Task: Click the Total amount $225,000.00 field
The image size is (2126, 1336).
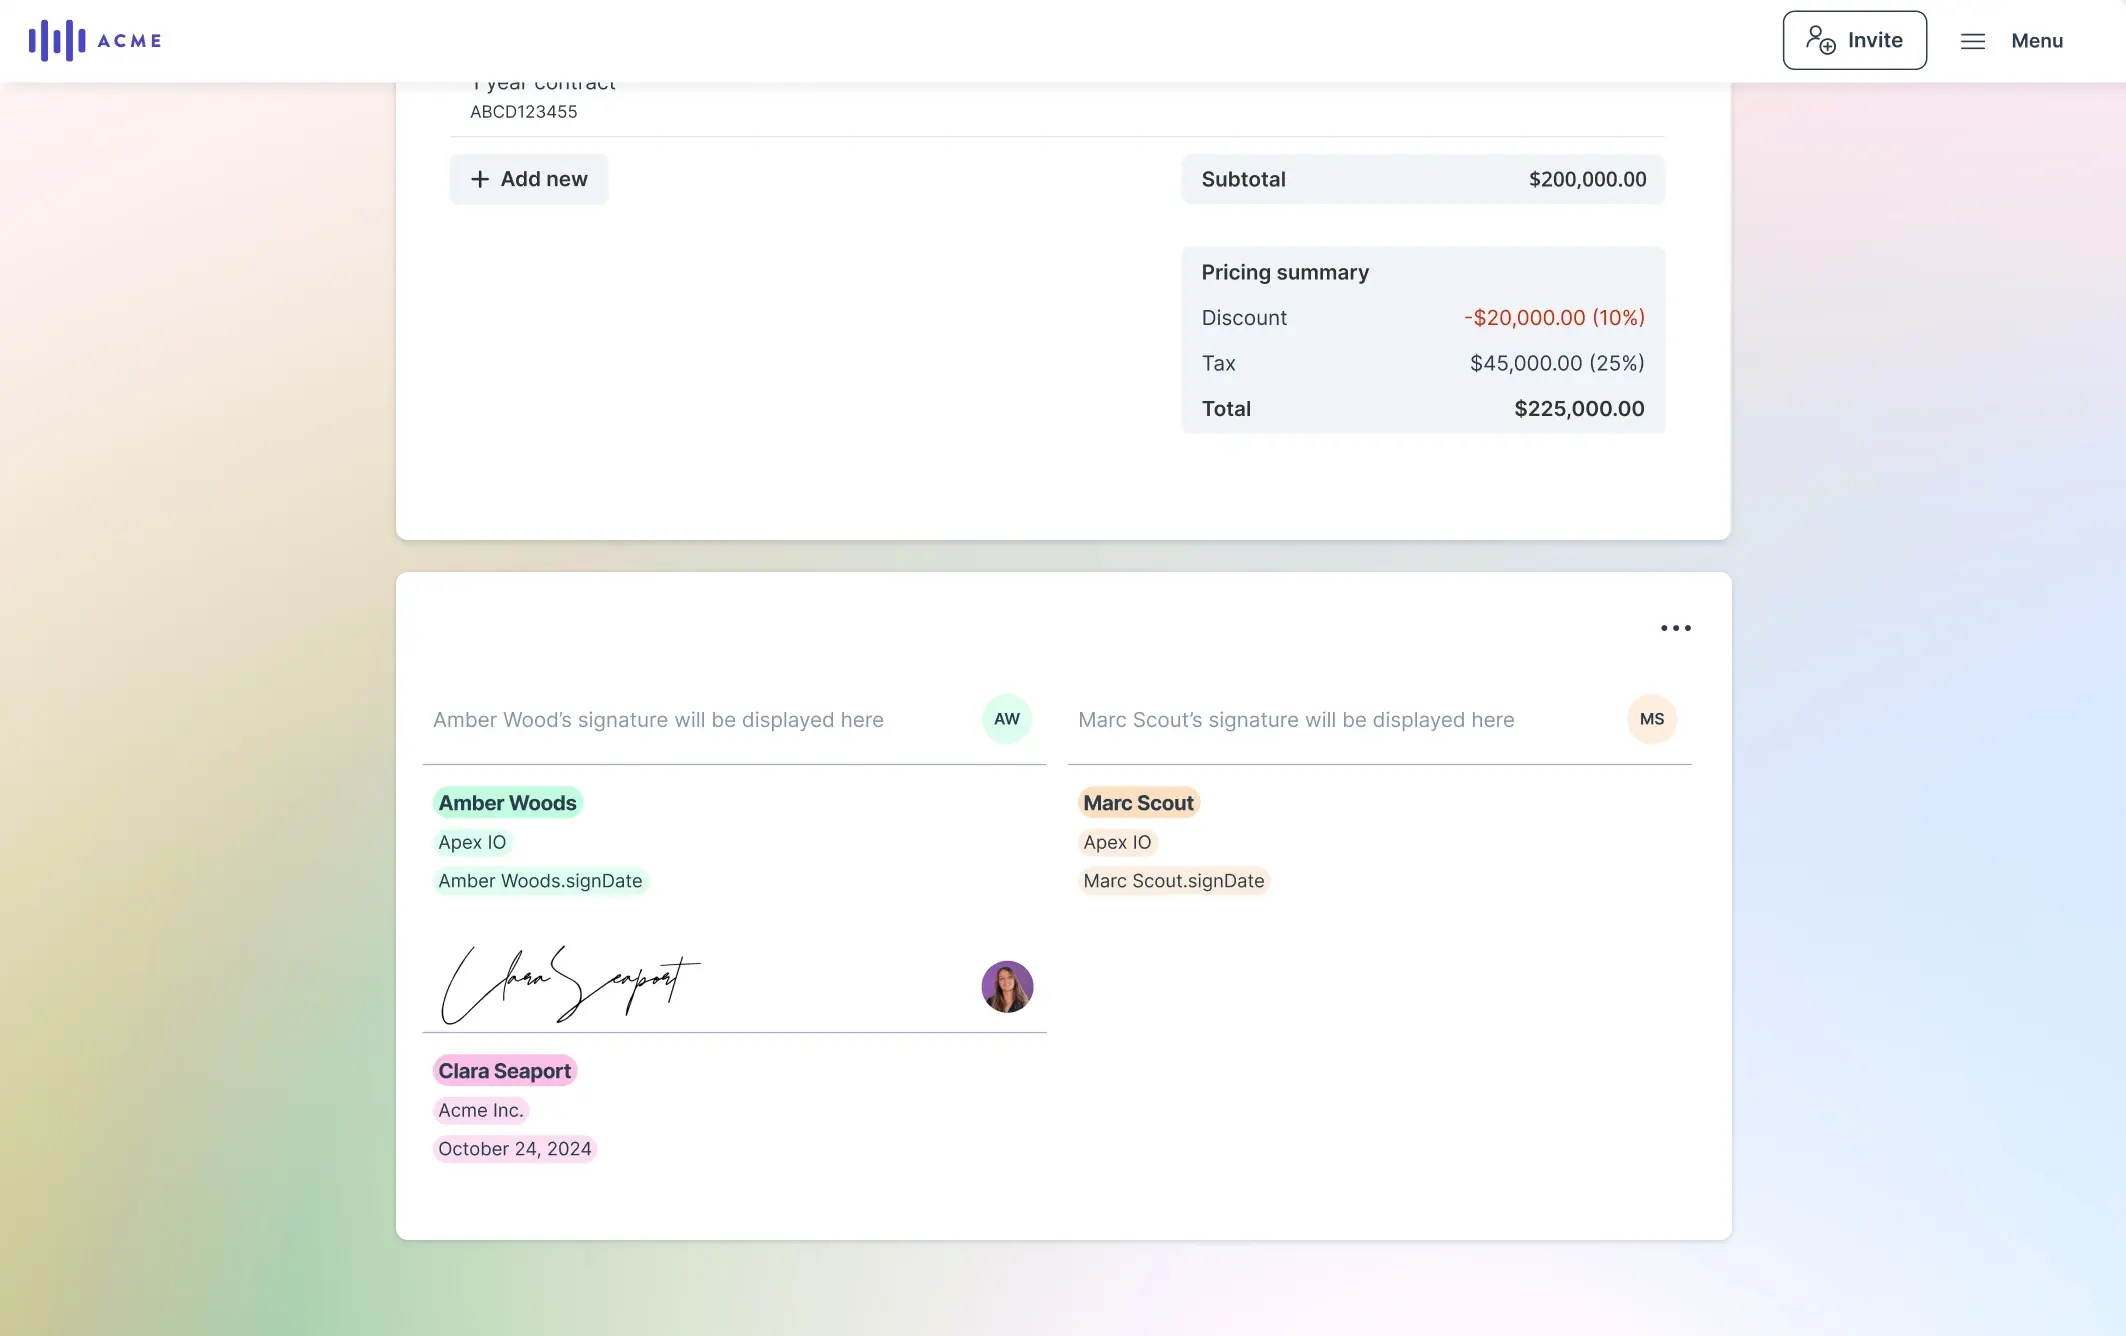Action: [1580, 408]
